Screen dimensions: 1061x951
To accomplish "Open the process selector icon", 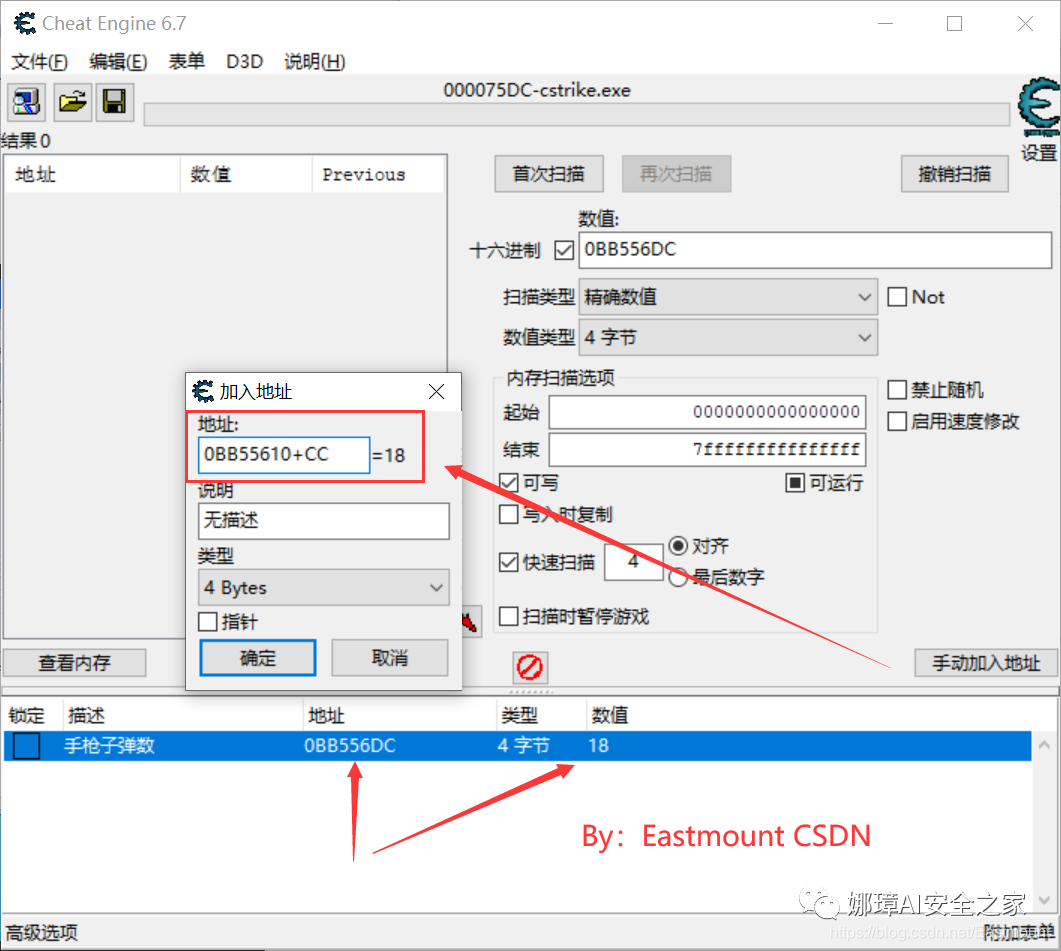I will [26, 102].
